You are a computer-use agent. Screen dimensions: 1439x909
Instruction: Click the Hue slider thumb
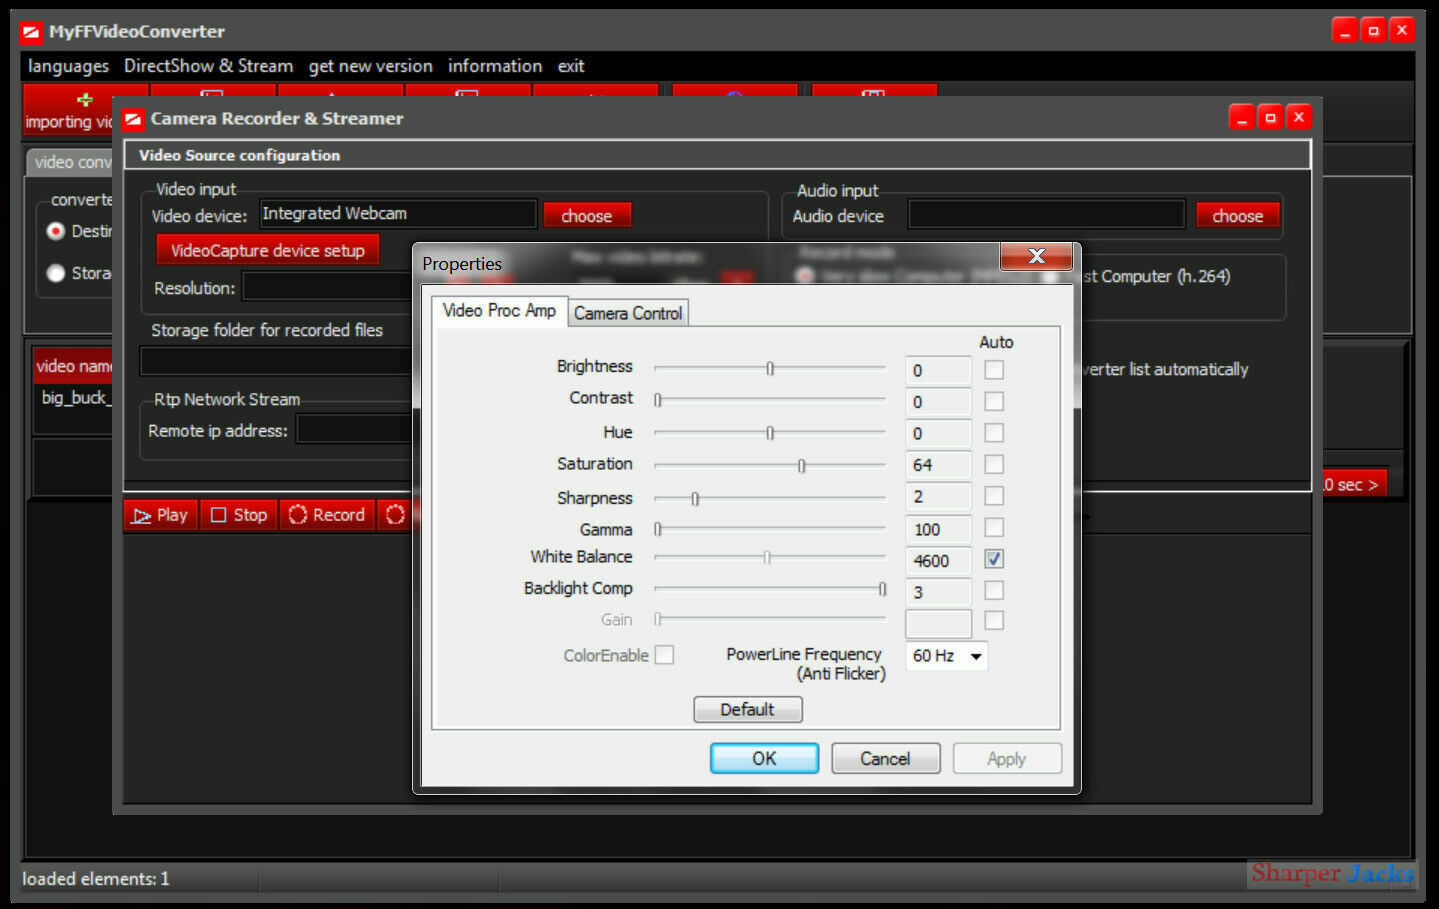pyautogui.click(x=770, y=433)
